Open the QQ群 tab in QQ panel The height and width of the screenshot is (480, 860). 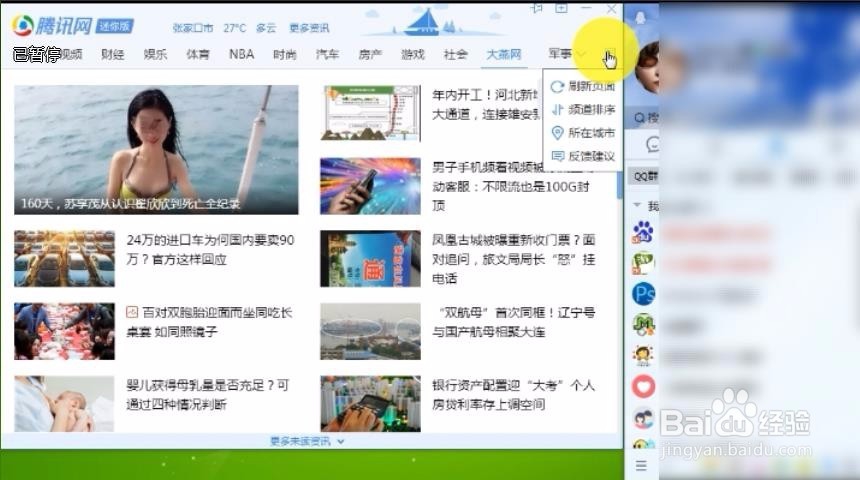click(645, 176)
